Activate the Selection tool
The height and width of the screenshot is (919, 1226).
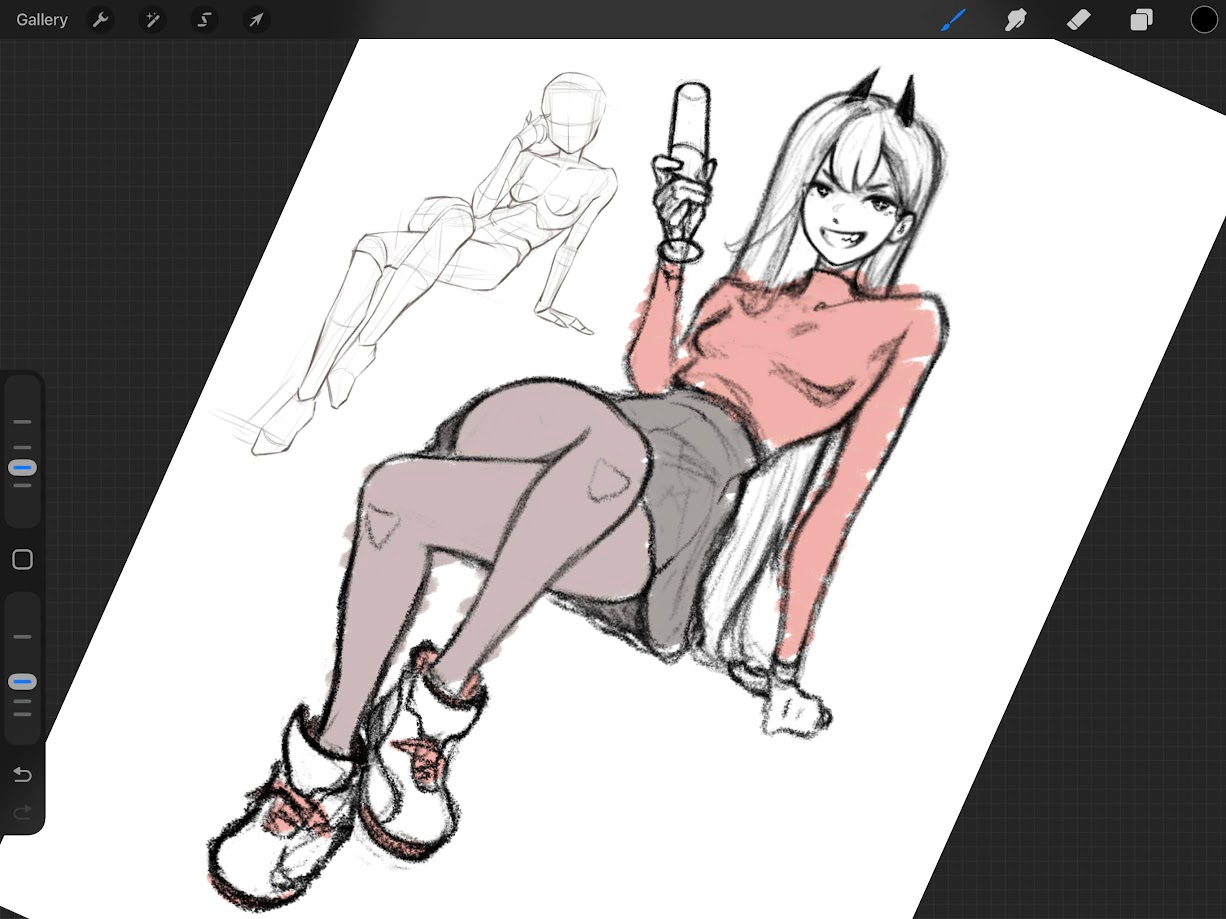tap(204, 20)
